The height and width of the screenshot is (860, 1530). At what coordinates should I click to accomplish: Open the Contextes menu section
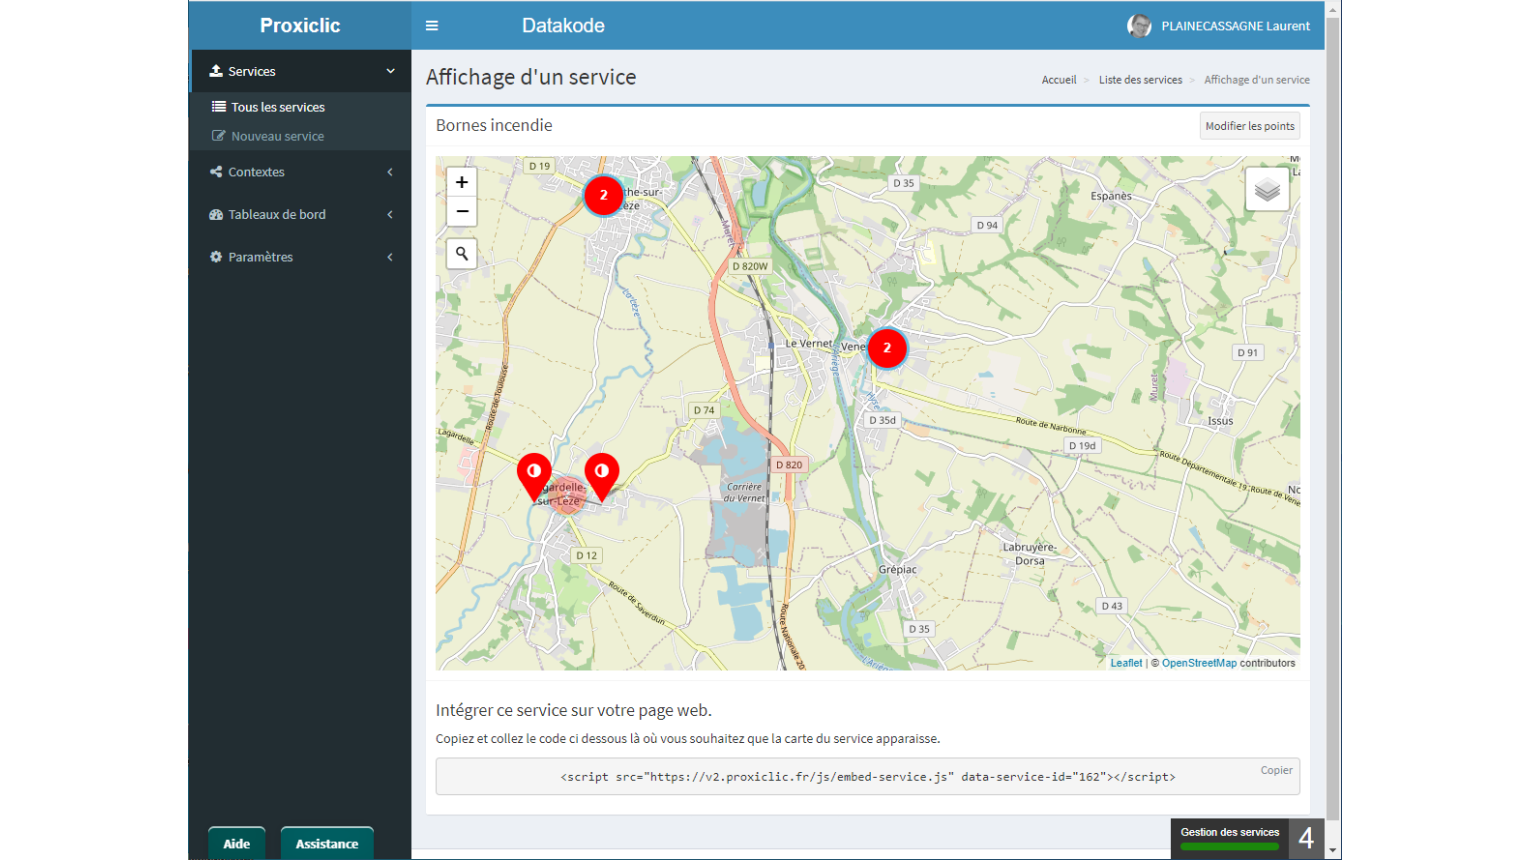click(x=300, y=172)
